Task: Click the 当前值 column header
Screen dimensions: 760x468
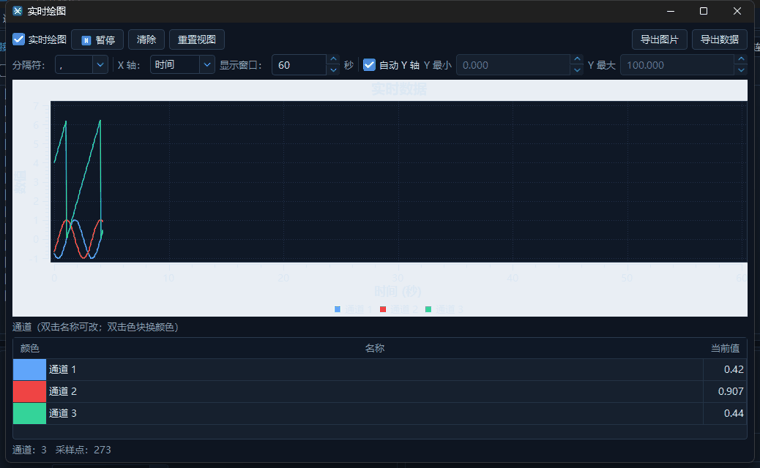Action: pyautogui.click(x=725, y=348)
